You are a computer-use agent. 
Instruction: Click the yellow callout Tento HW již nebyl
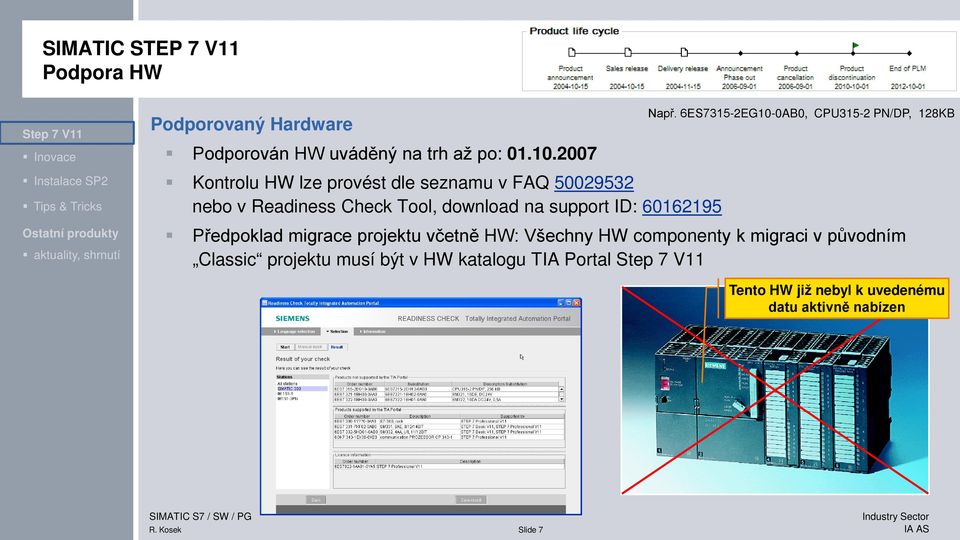(836, 299)
